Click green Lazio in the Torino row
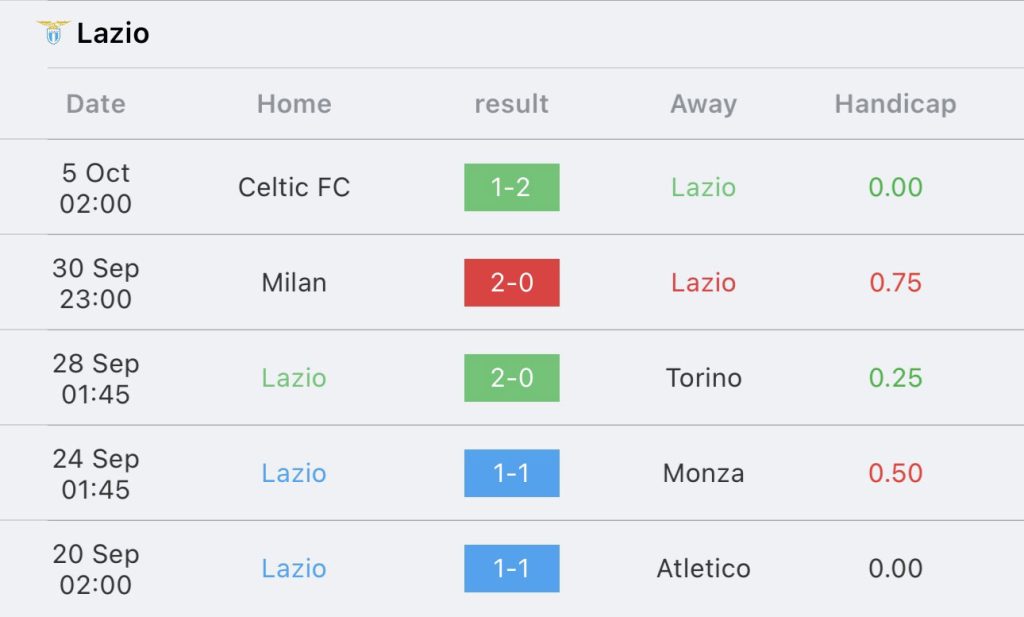This screenshot has width=1024, height=617. pyautogui.click(x=294, y=378)
